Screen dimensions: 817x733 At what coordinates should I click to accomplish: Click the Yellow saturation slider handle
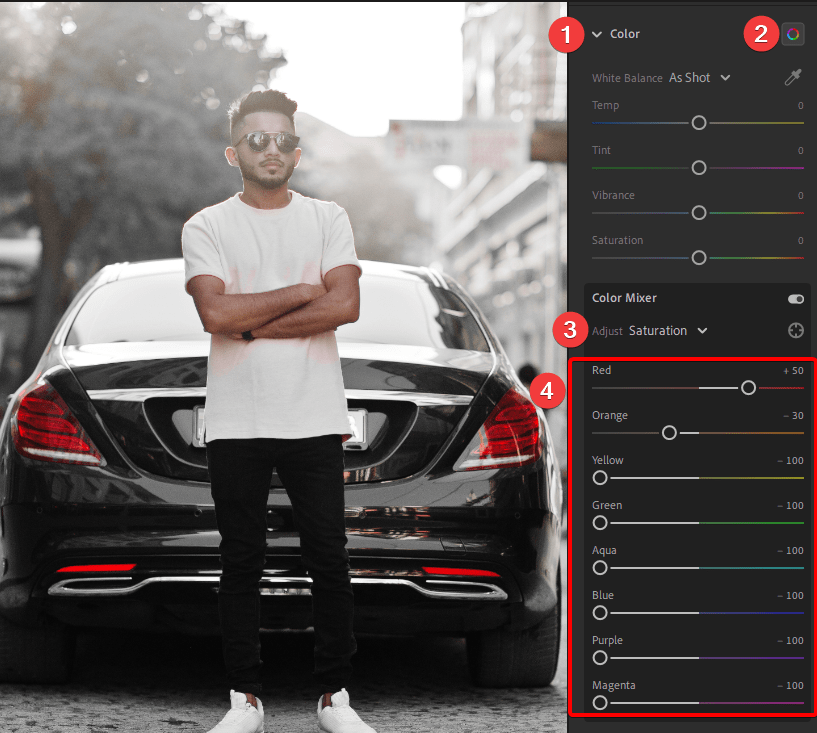pos(600,477)
